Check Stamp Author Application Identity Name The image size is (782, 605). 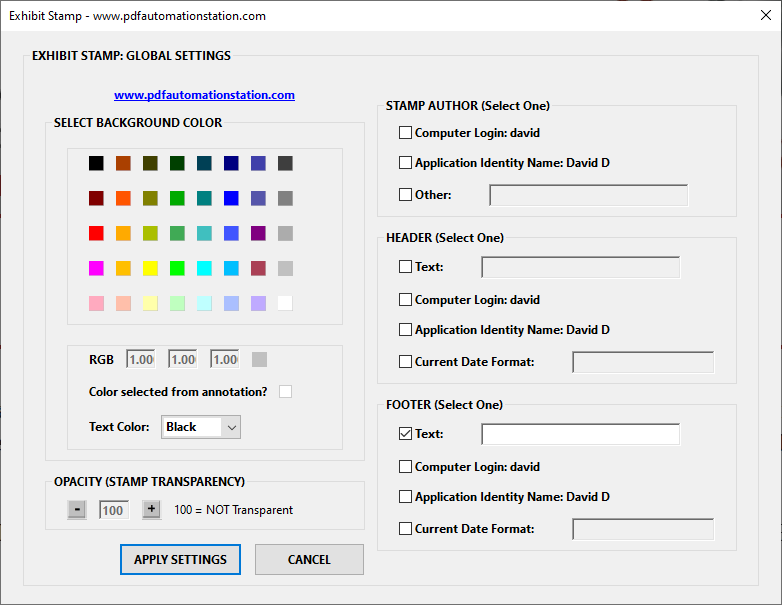pyautogui.click(x=405, y=163)
